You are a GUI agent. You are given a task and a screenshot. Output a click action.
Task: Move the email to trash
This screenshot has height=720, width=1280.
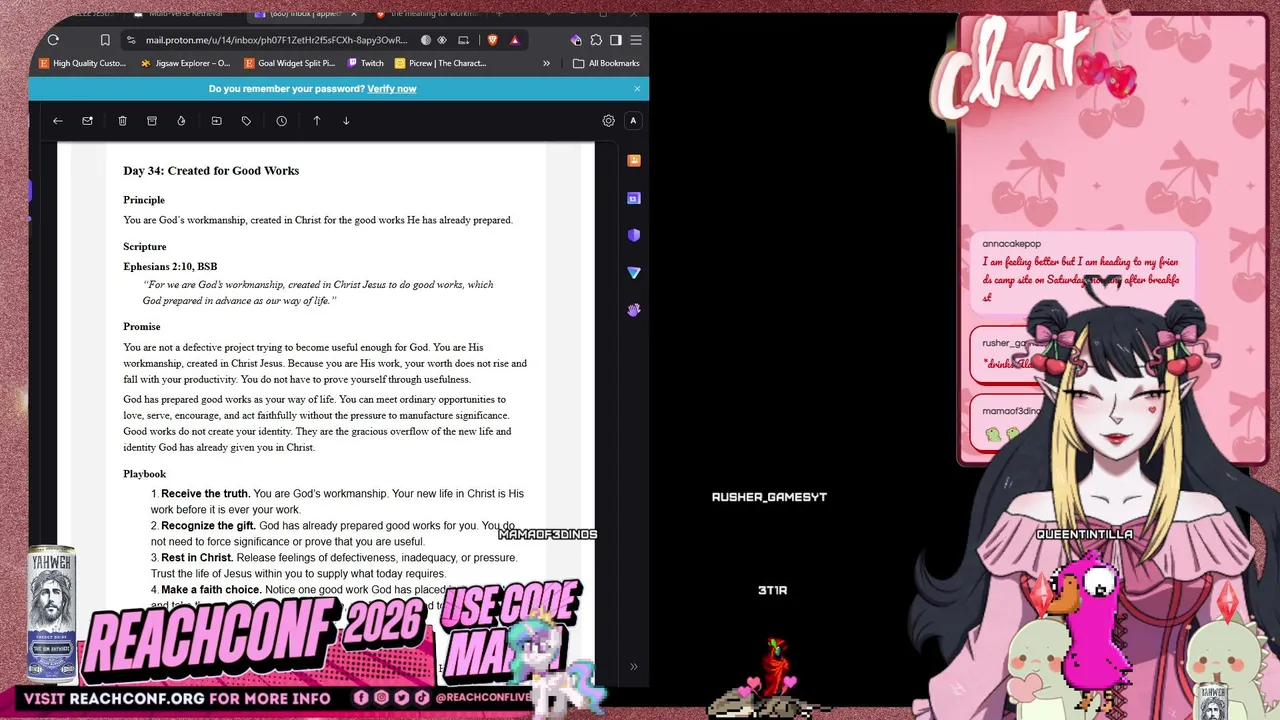click(x=122, y=121)
